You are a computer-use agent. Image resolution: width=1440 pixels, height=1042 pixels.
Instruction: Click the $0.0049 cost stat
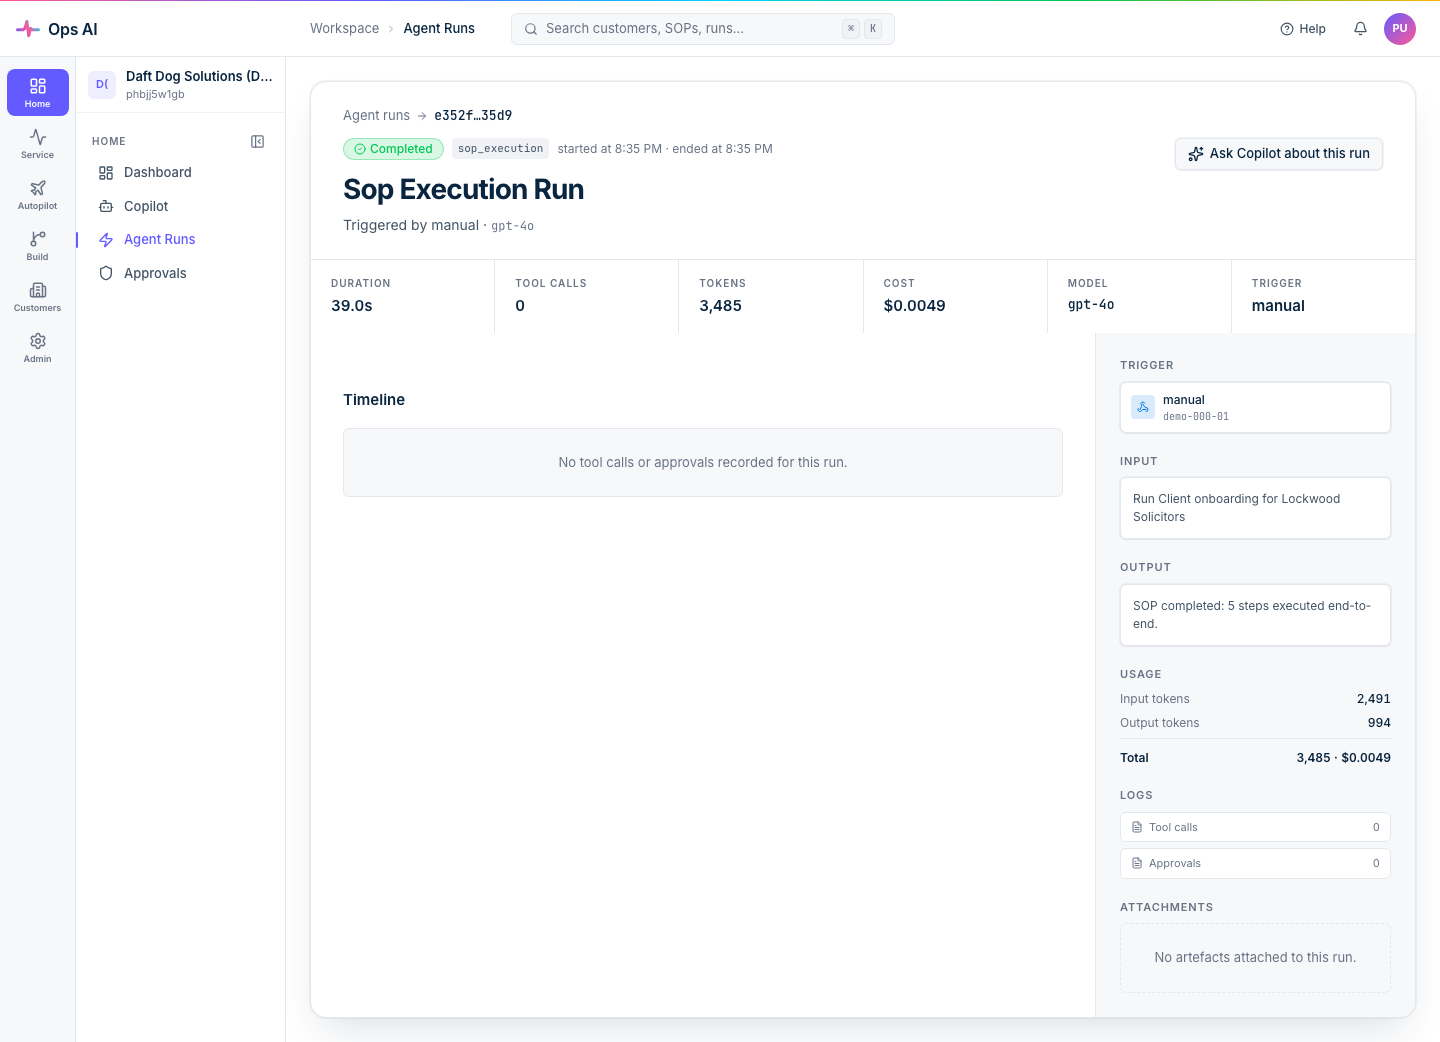(914, 306)
